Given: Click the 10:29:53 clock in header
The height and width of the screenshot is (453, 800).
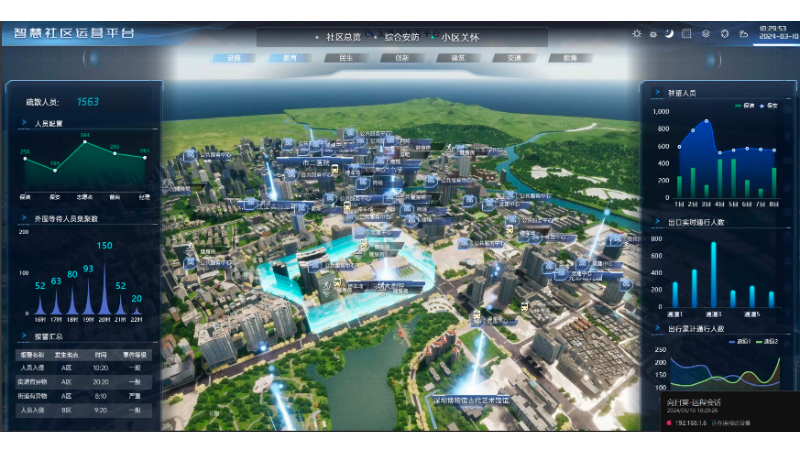Looking at the screenshot, I should click(773, 29).
